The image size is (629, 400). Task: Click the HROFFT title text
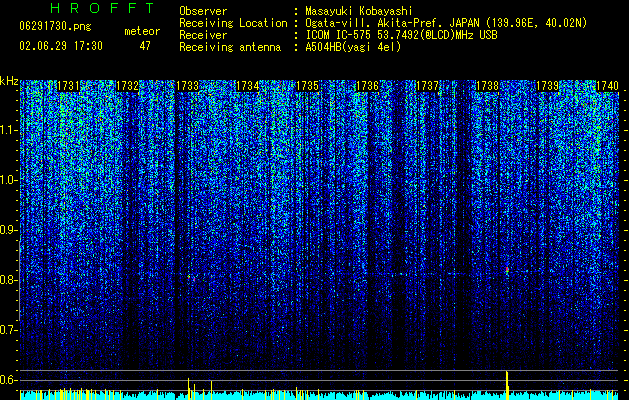coord(102,8)
